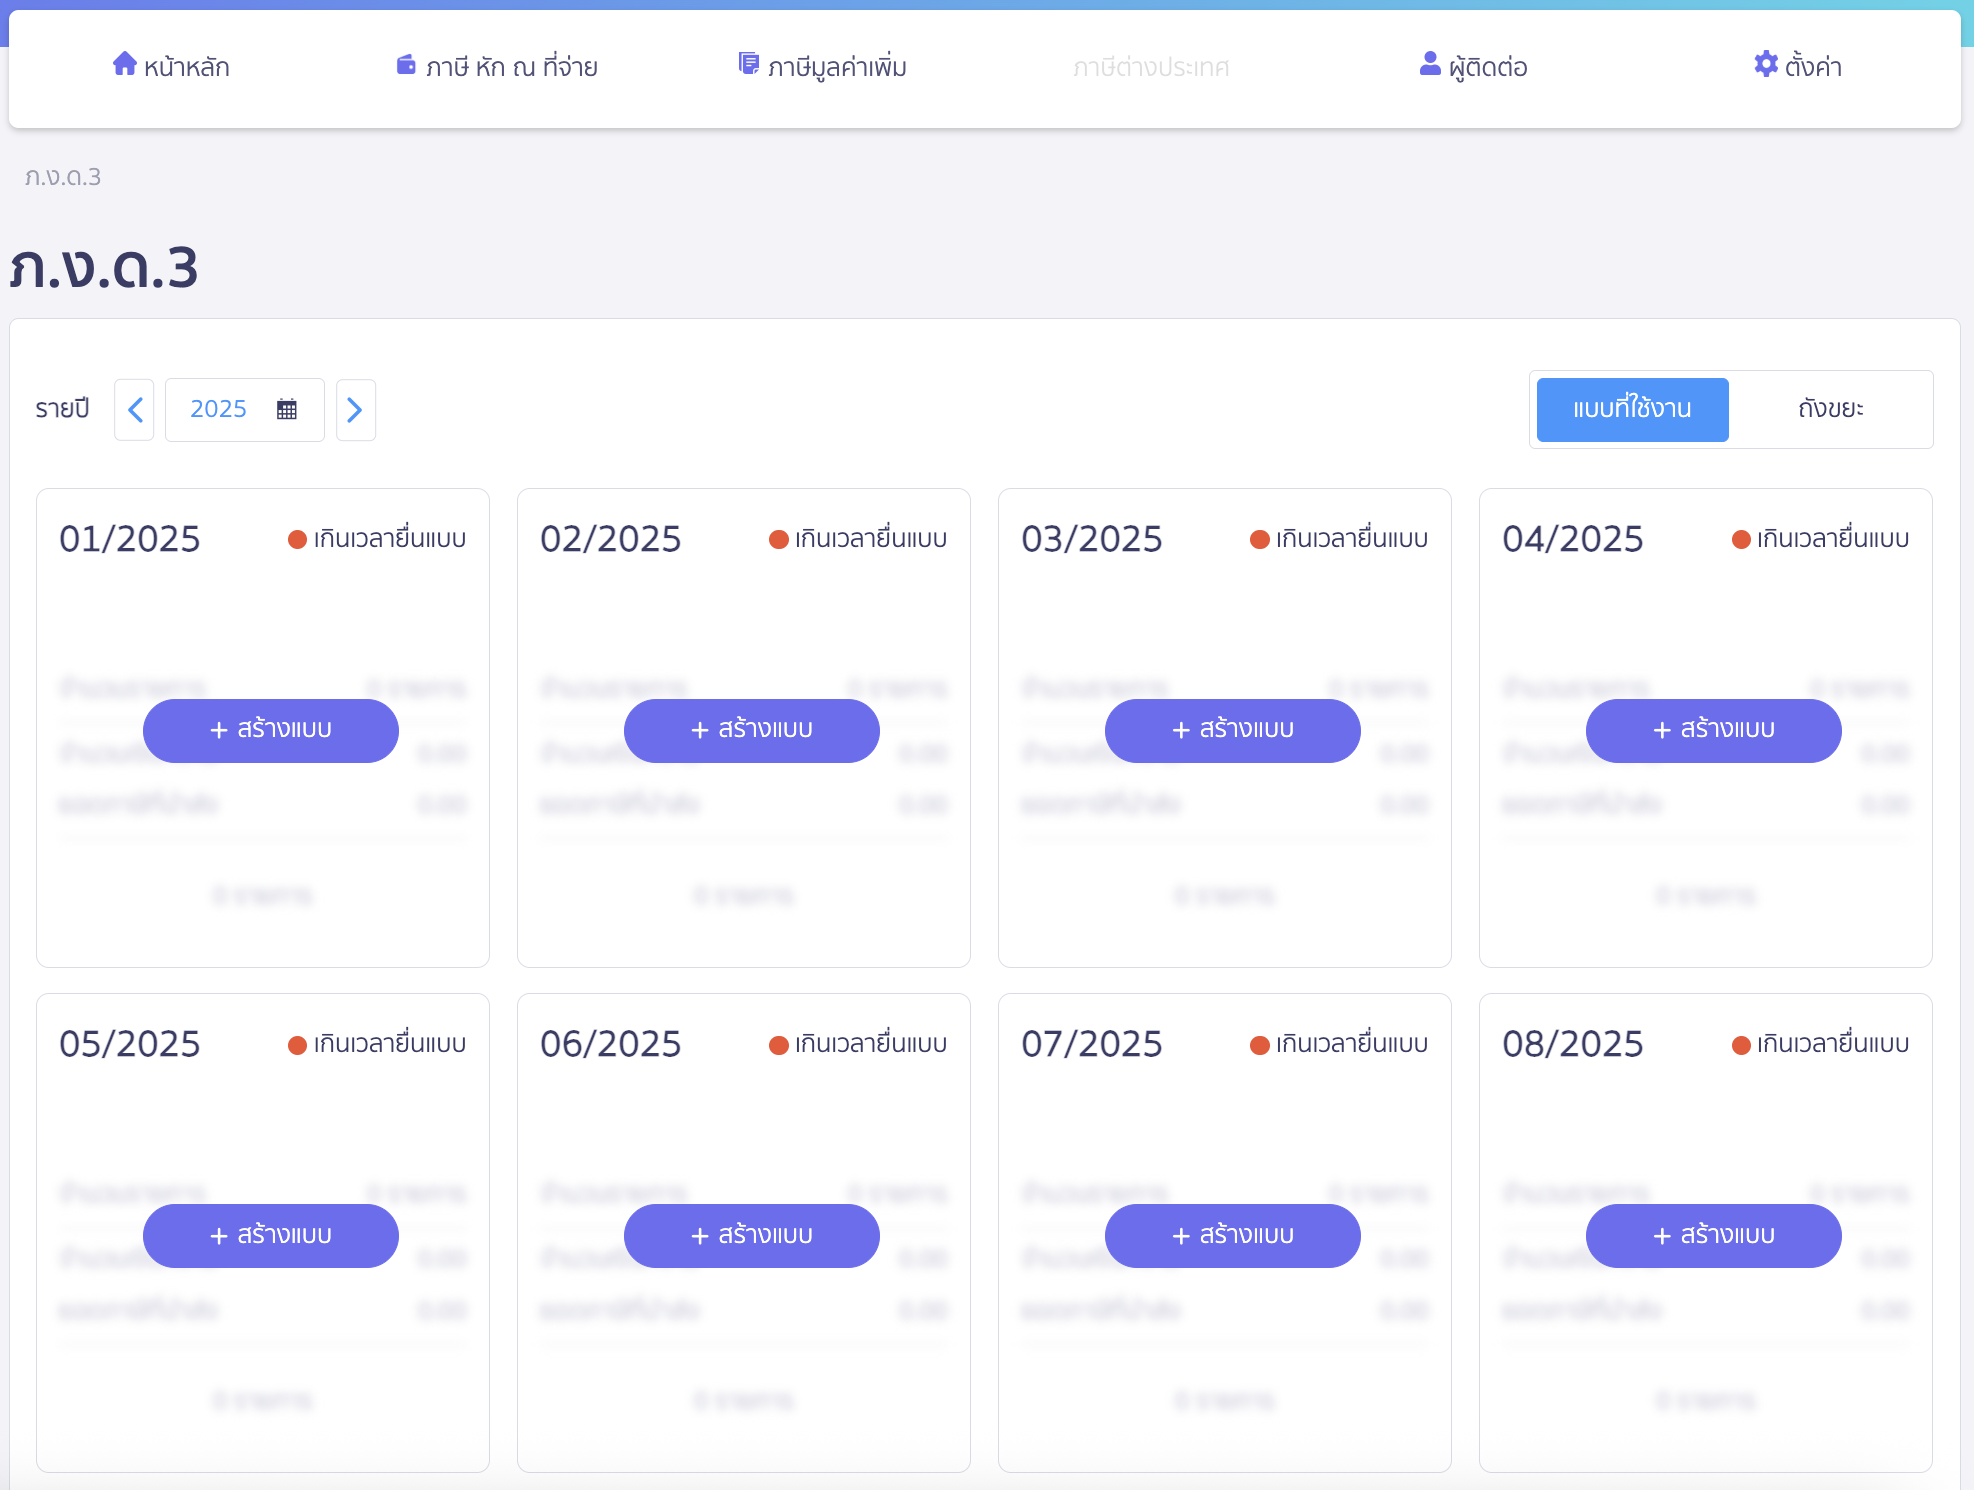Screen dimensions: 1974x1490
Task: Open the 2025 year picker field
Action: tap(219, 409)
